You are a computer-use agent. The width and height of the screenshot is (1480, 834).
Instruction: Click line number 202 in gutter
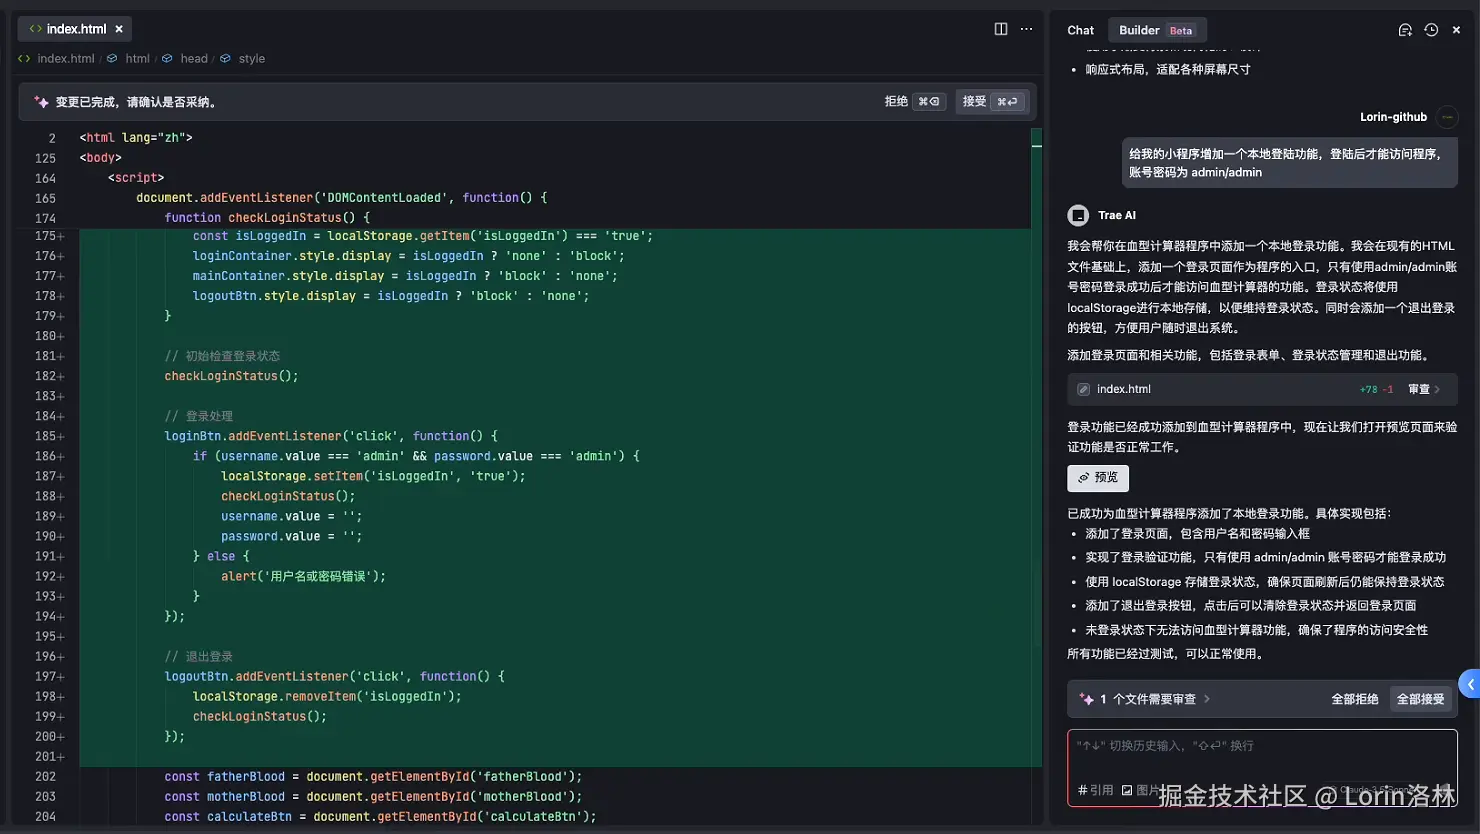tap(46, 776)
